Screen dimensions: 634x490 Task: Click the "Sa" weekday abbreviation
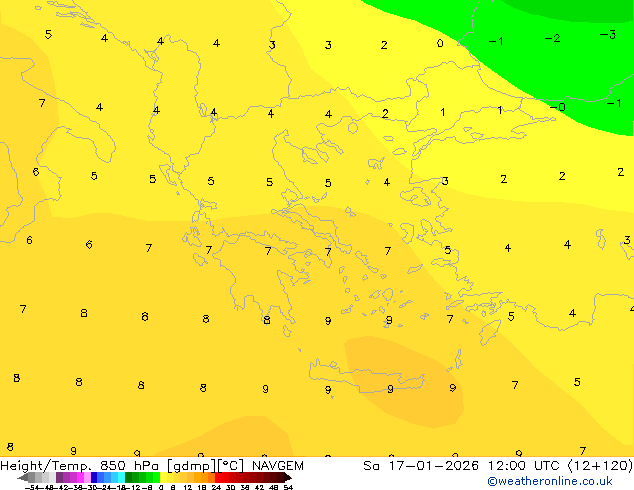[371, 466]
